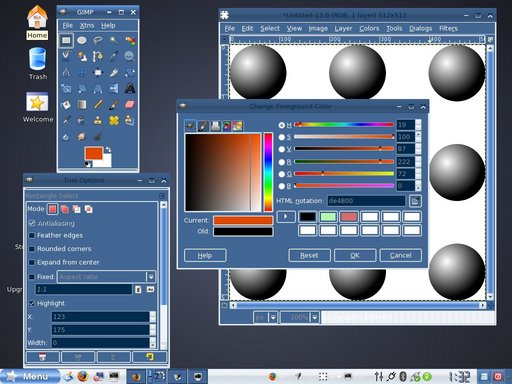The image size is (512, 384).
Task: Choose the Text tool
Action: (130, 88)
